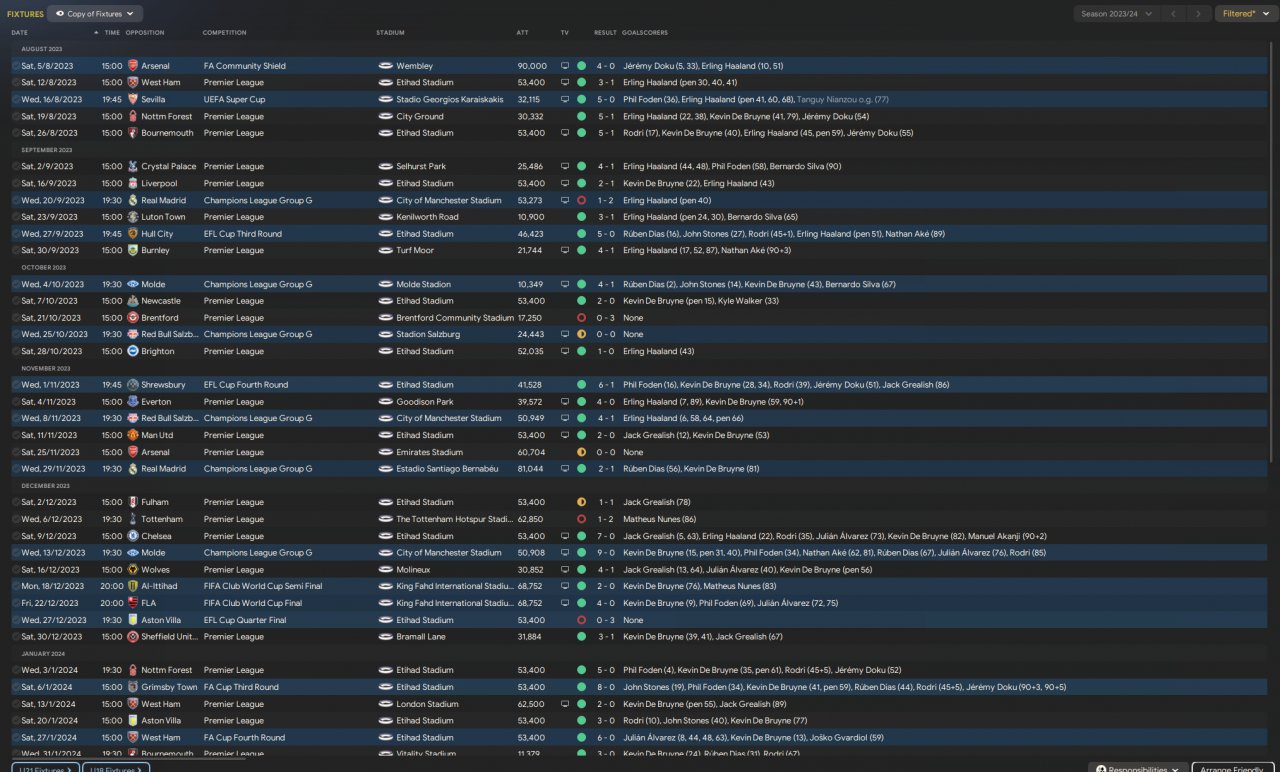This screenshot has height=772, width=1280.
Task: Tick the selector for Sat, 2/9/2023 fixture
Action: tap(16, 167)
